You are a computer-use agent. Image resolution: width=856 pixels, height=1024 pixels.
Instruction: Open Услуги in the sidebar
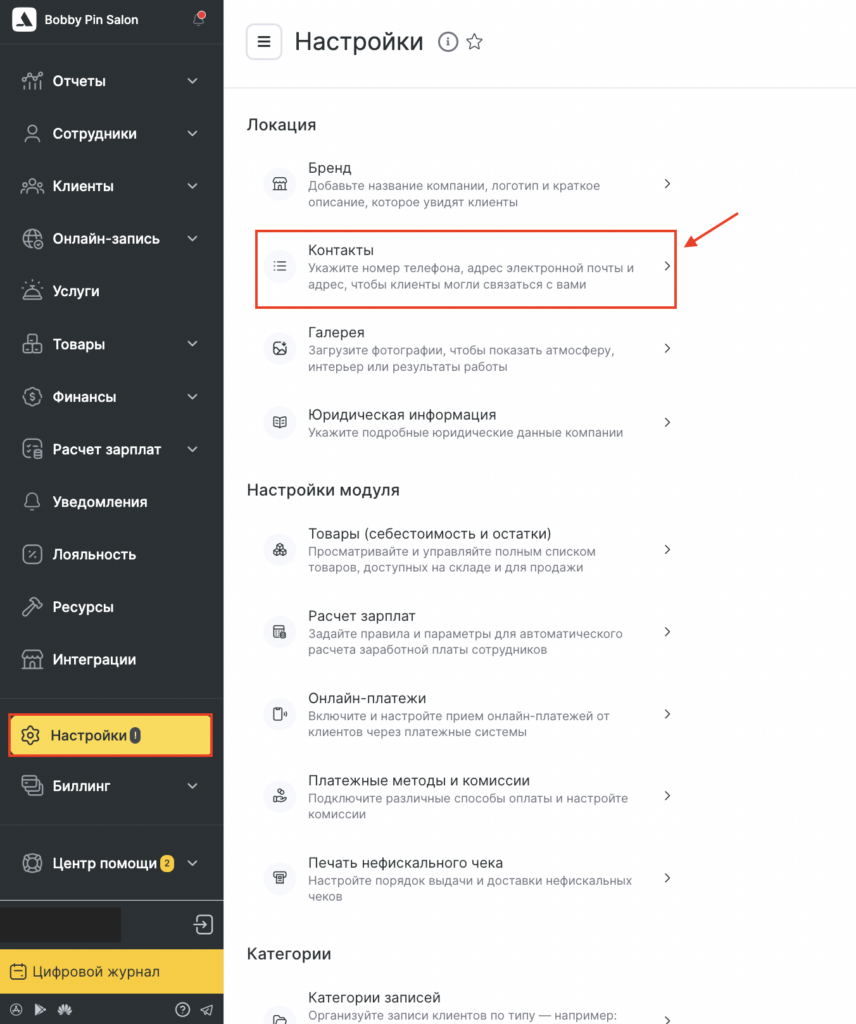pyautogui.click(x=76, y=292)
